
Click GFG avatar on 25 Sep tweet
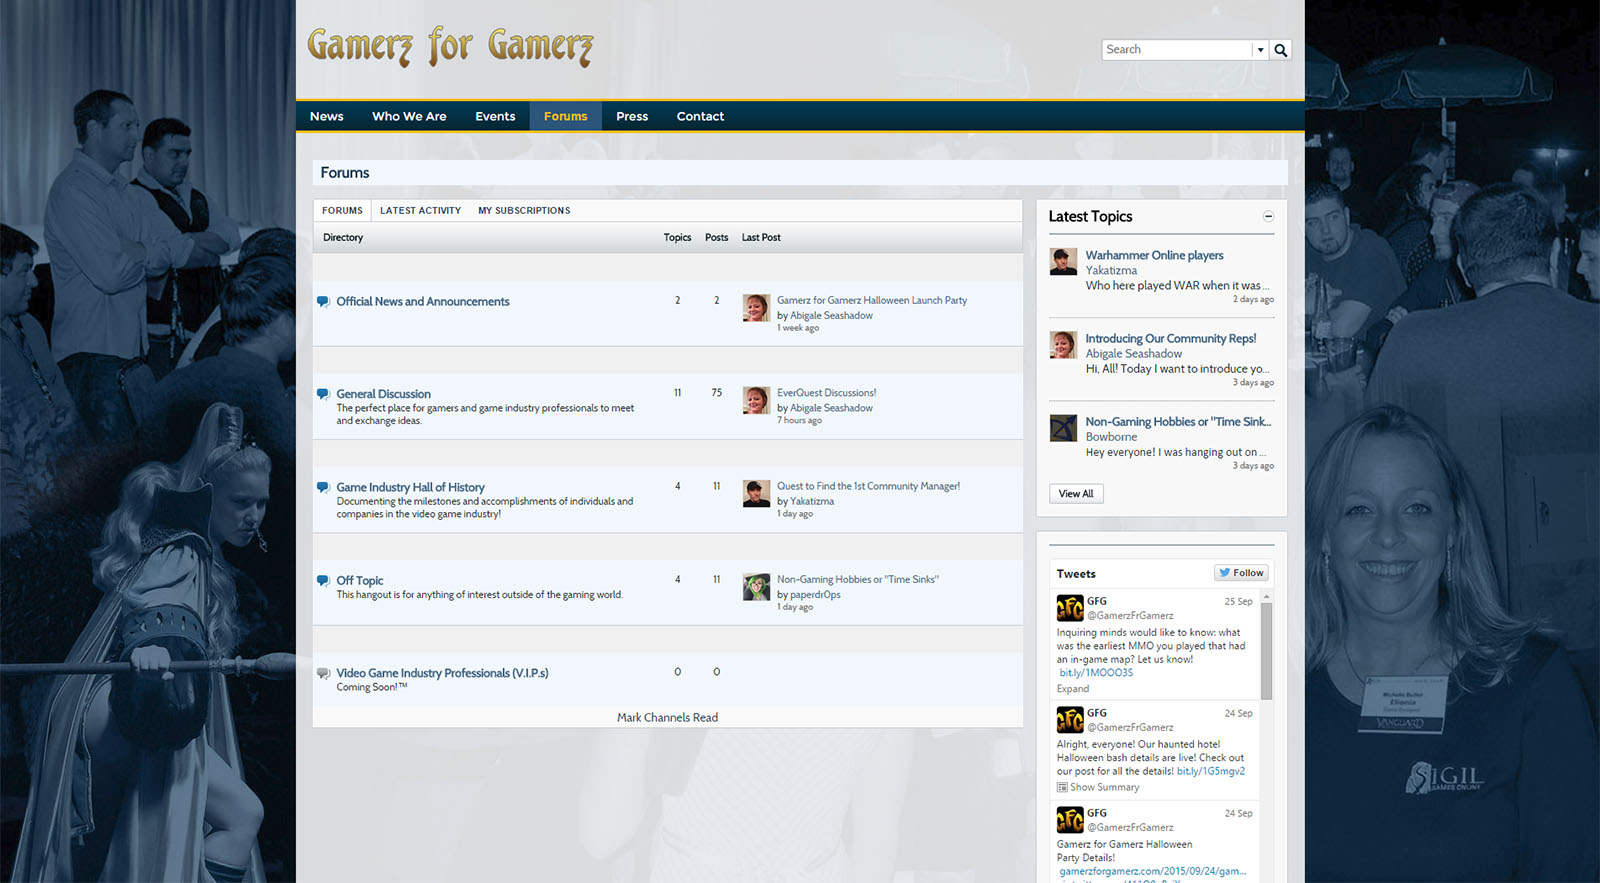1070,608
